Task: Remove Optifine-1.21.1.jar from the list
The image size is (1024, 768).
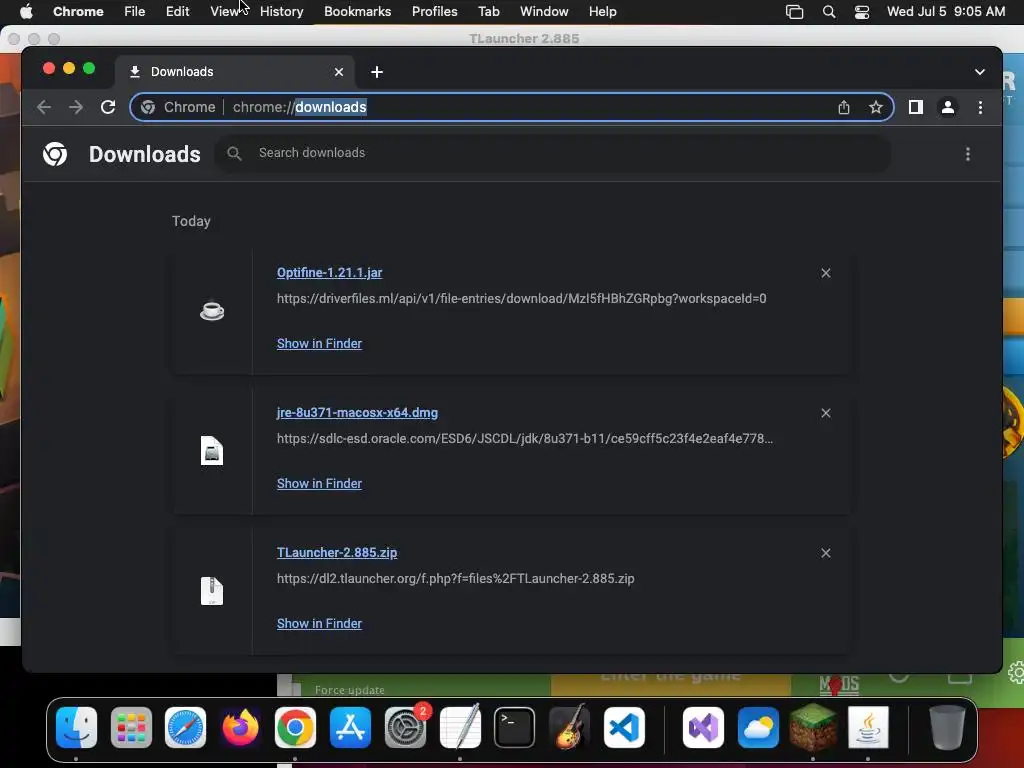Action: pos(825,273)
